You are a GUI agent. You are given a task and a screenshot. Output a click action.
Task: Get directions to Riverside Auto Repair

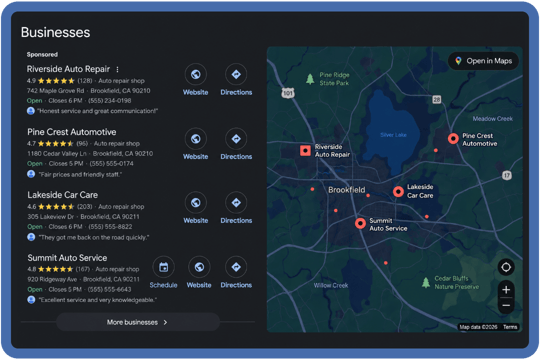236,74
